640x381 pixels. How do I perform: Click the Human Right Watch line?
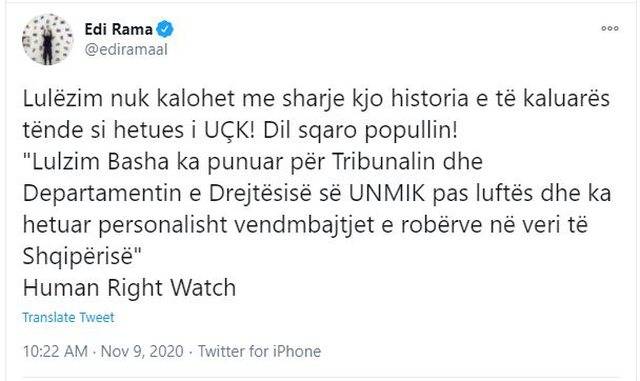(129, 287)
